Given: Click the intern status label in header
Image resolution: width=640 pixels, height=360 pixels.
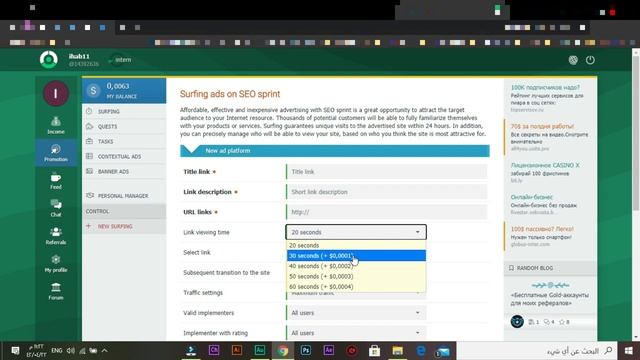Looking at the screenshot, I should click(123, 60).
